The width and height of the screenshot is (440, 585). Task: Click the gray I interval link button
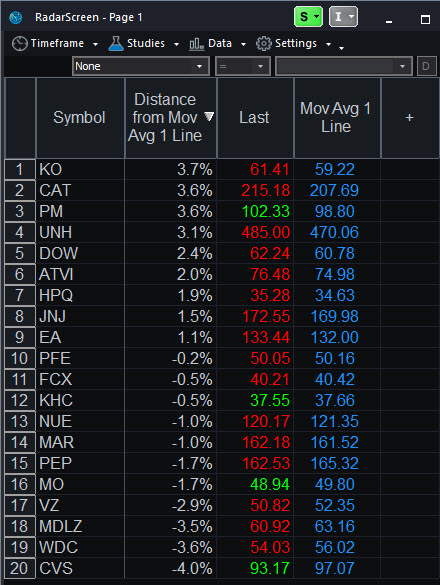[343, 17]
